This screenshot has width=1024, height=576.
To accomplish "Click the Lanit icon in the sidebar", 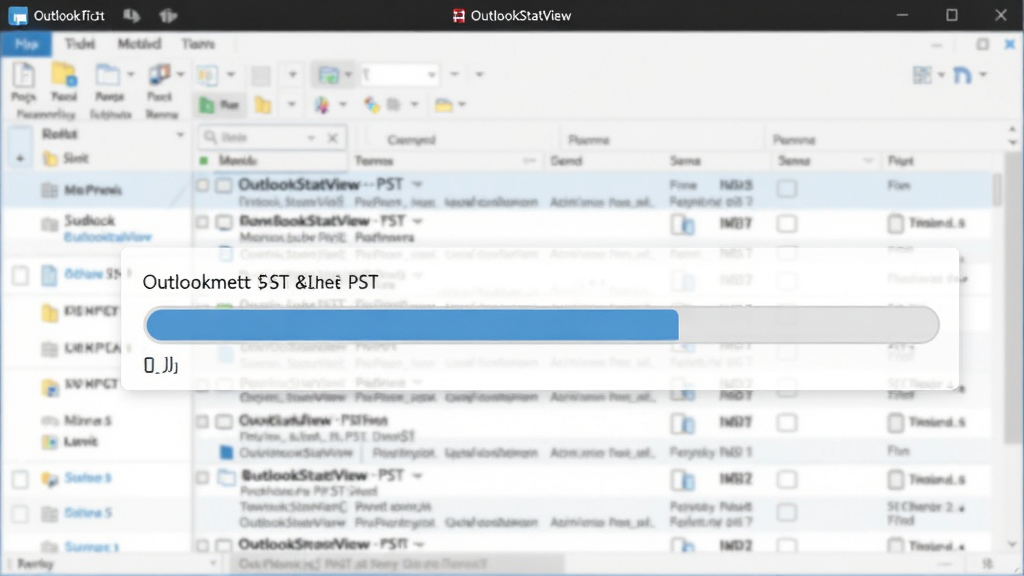I will [x=50, y=442].
